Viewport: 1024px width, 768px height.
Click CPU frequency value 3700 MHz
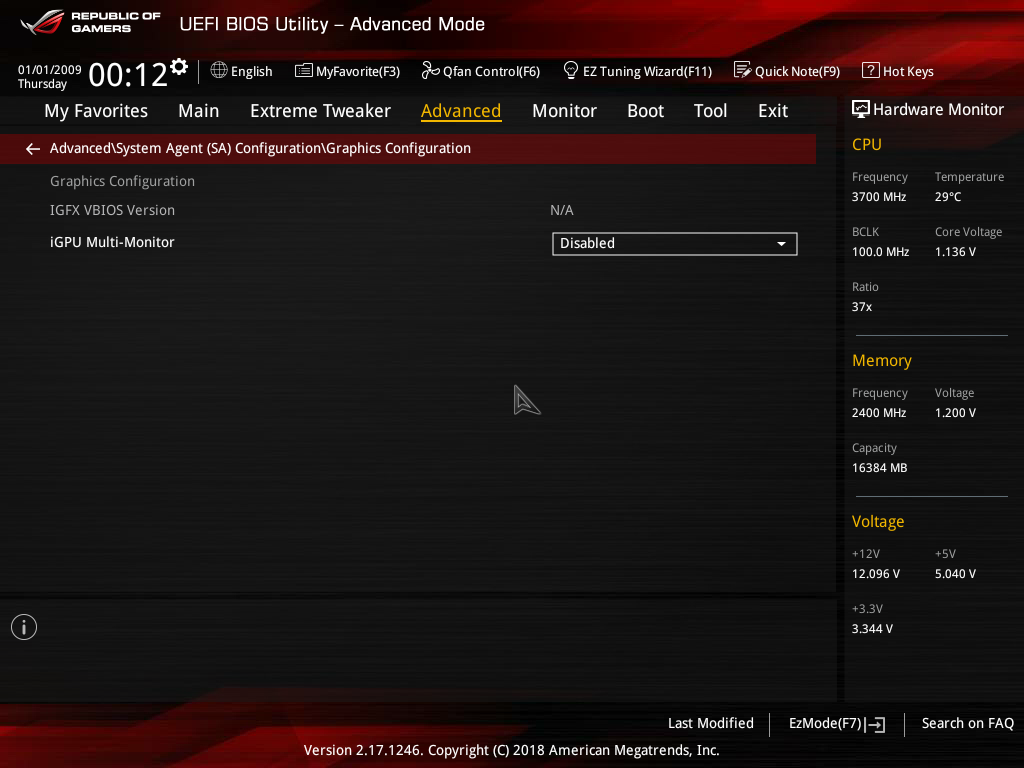click(x=878, y=197)
